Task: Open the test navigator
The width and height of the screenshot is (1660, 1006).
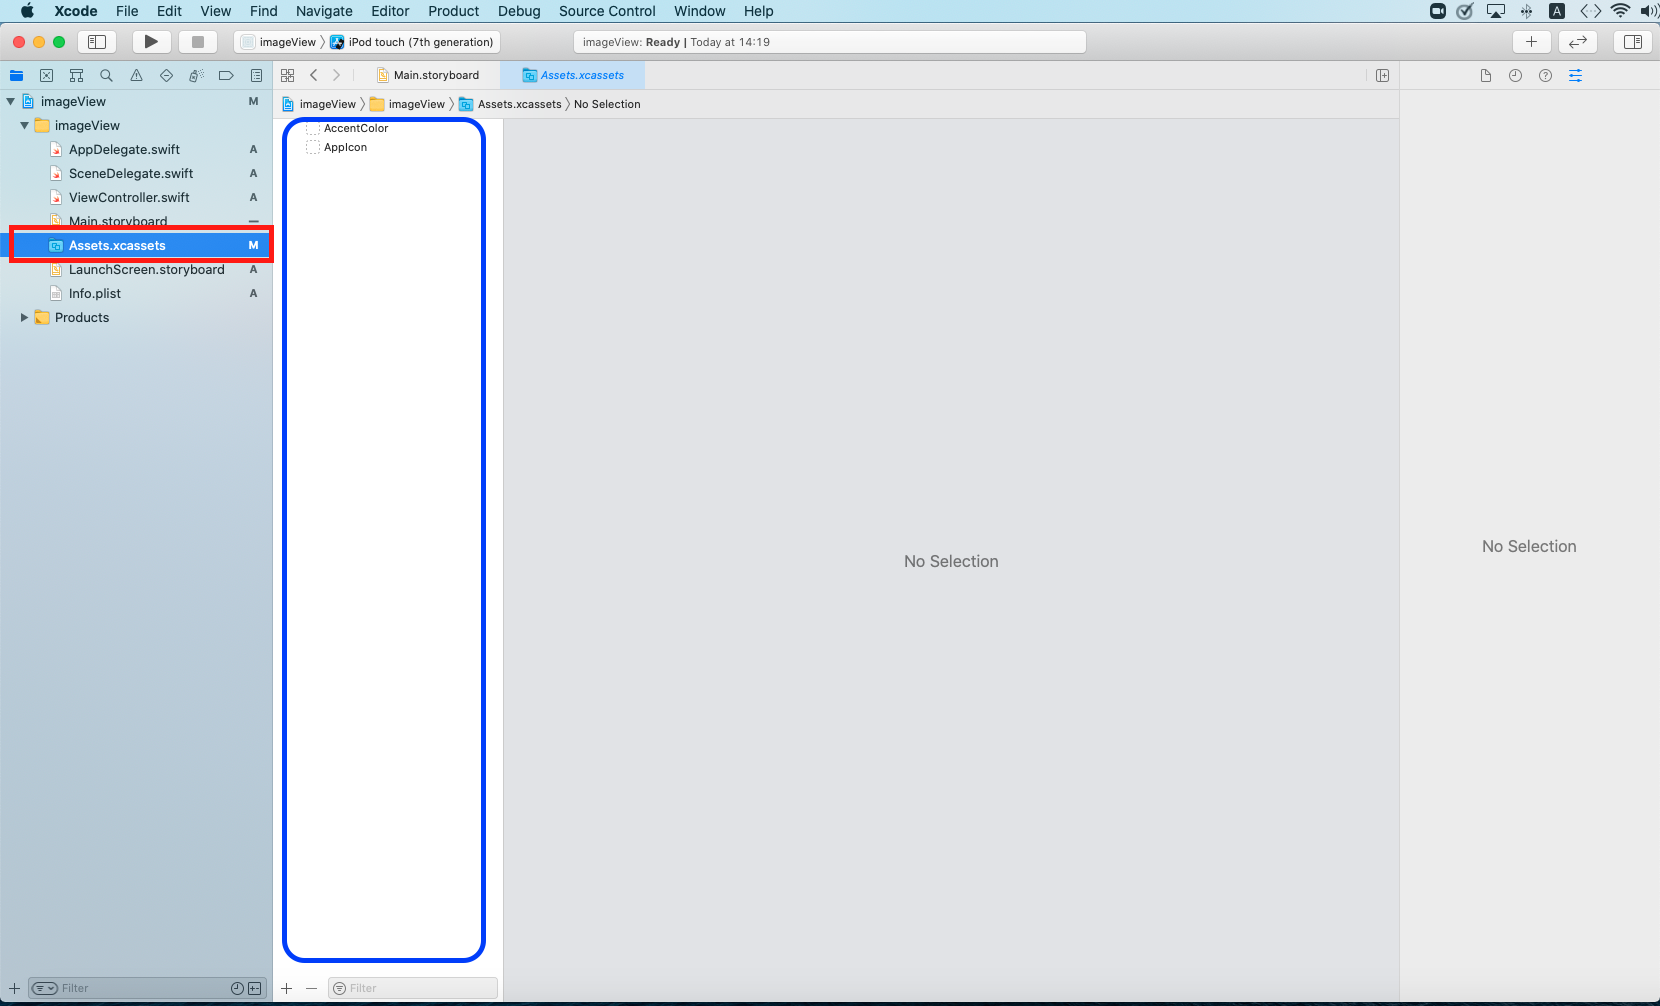Action: click(166, 75)
